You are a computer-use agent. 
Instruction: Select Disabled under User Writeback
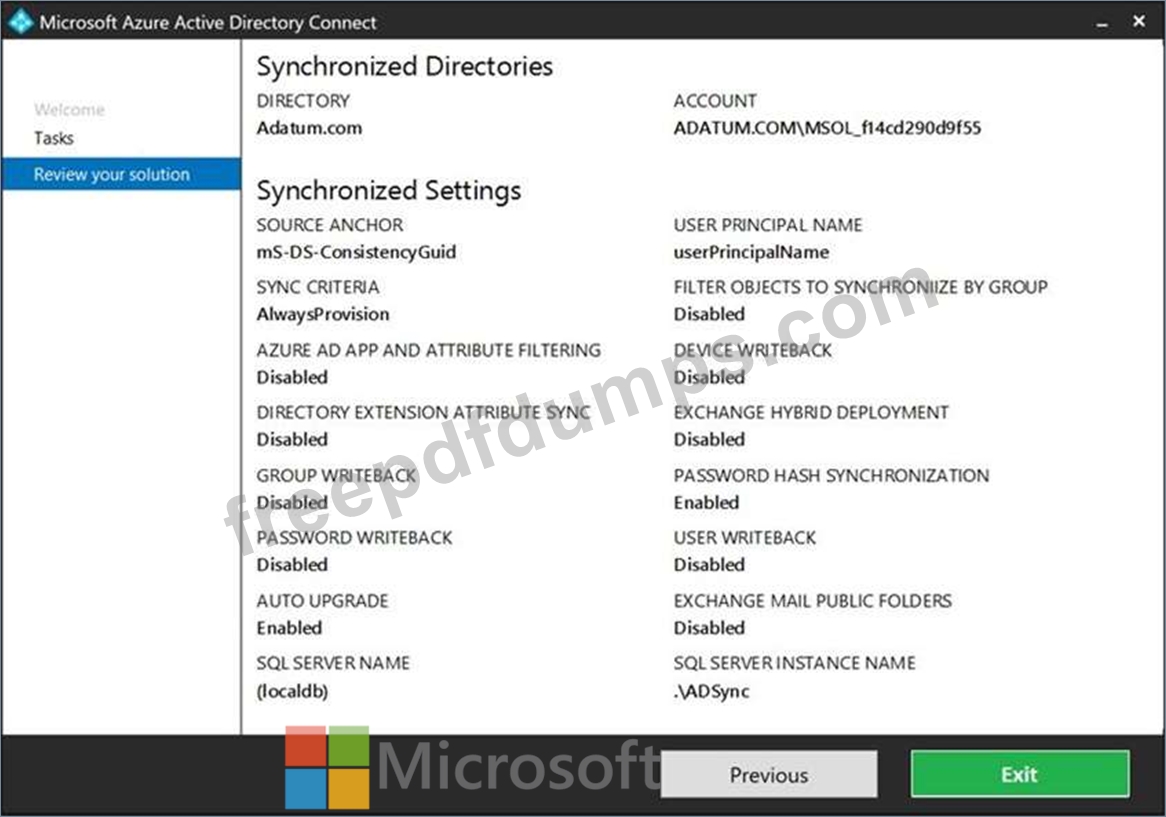709,565
